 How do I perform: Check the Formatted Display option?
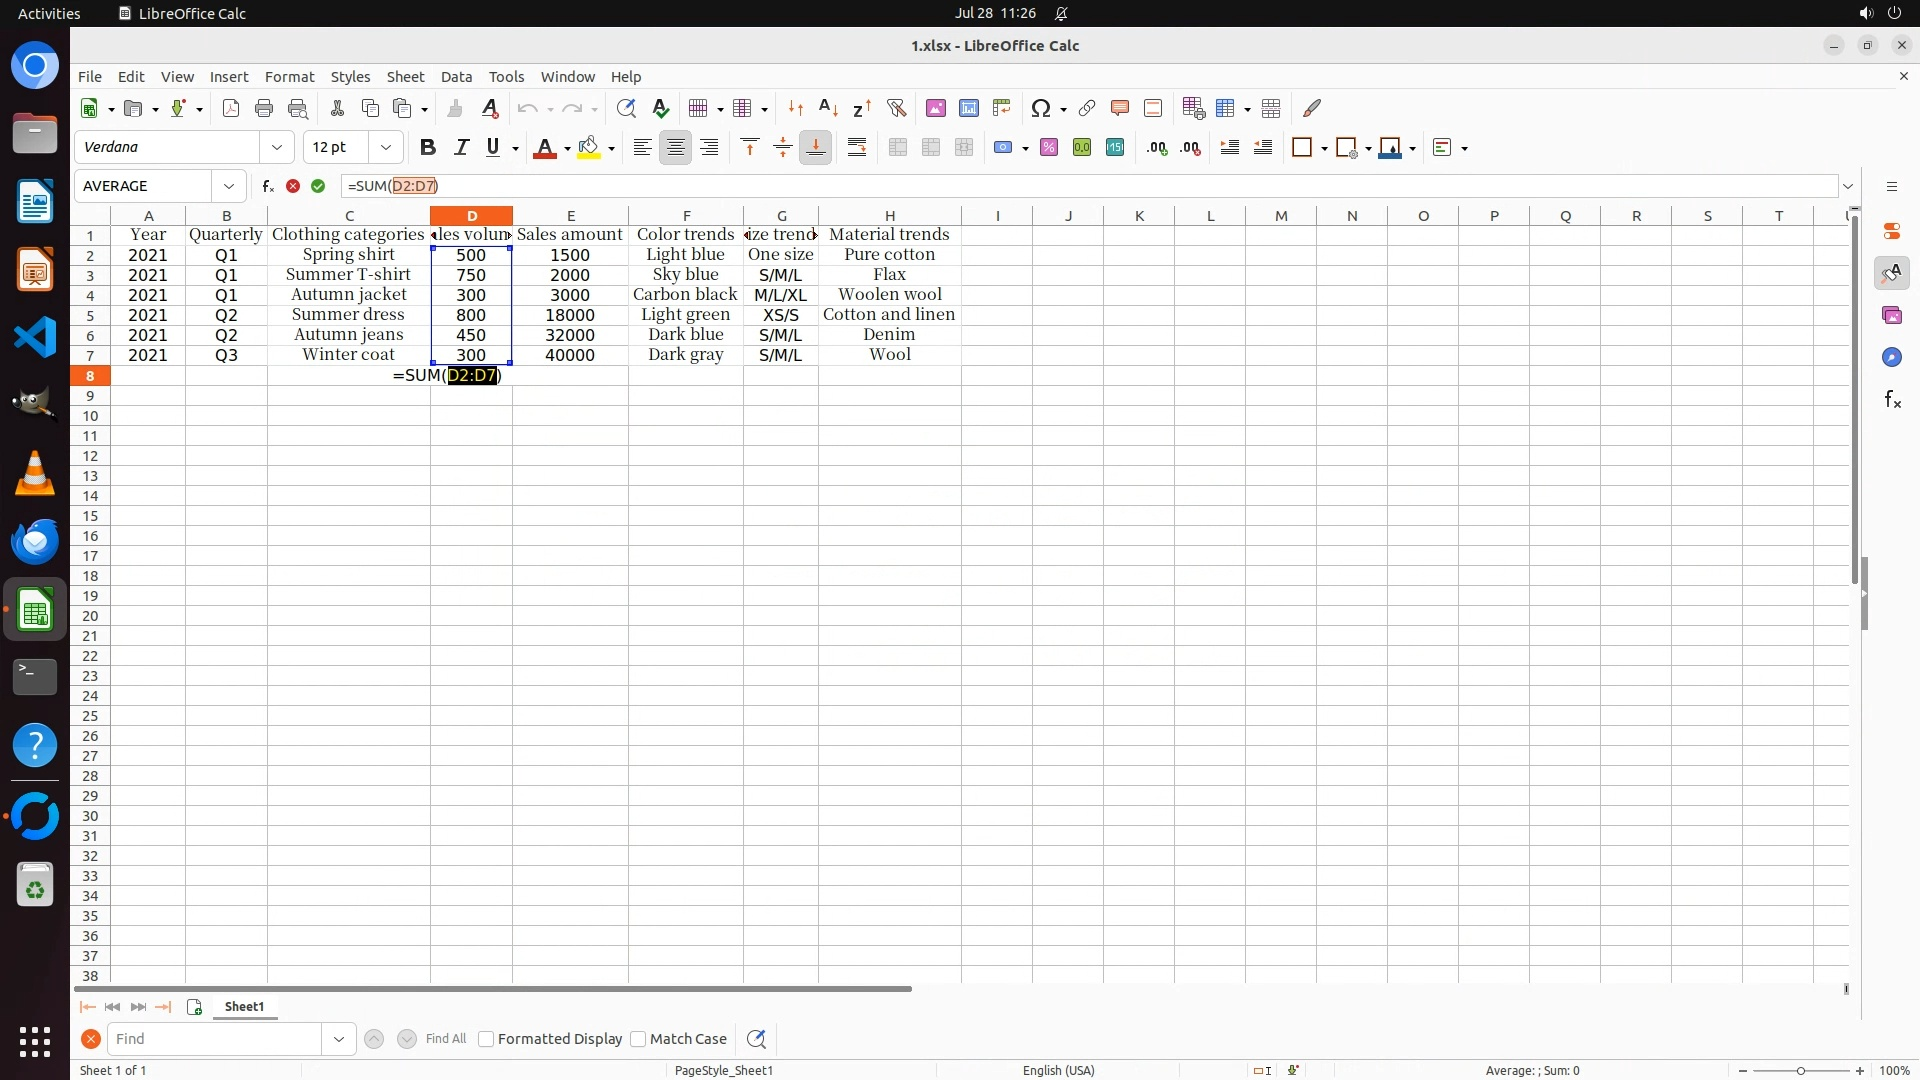[x=486, y=1039]
